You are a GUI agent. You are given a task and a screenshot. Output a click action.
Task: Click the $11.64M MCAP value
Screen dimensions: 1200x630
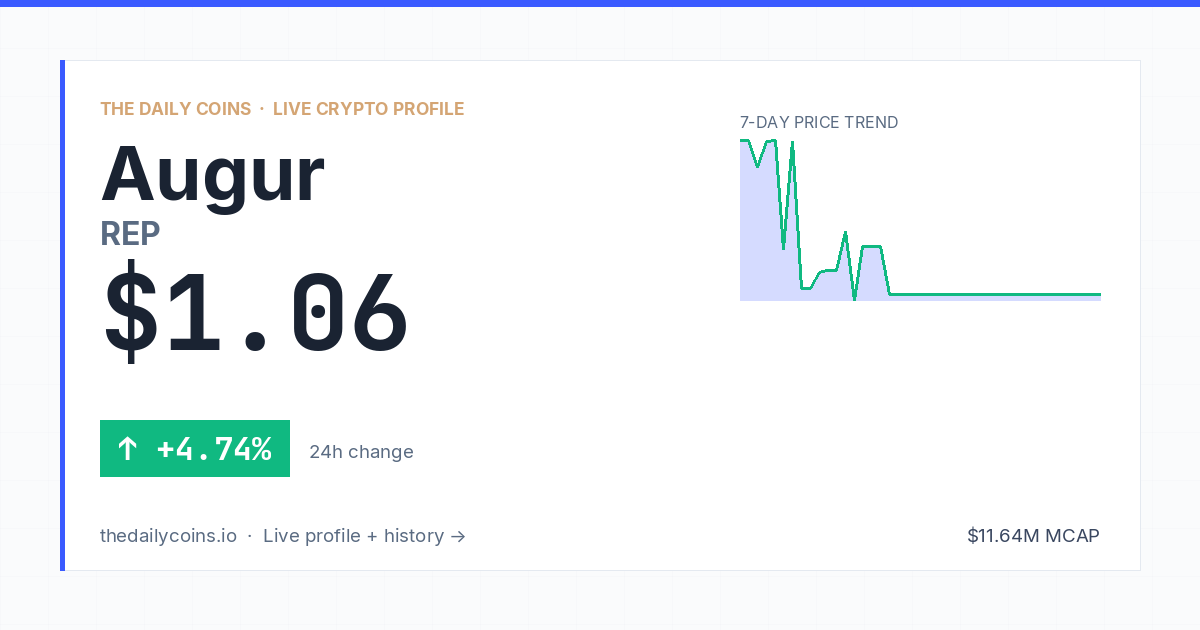[x=1033, y=536]
